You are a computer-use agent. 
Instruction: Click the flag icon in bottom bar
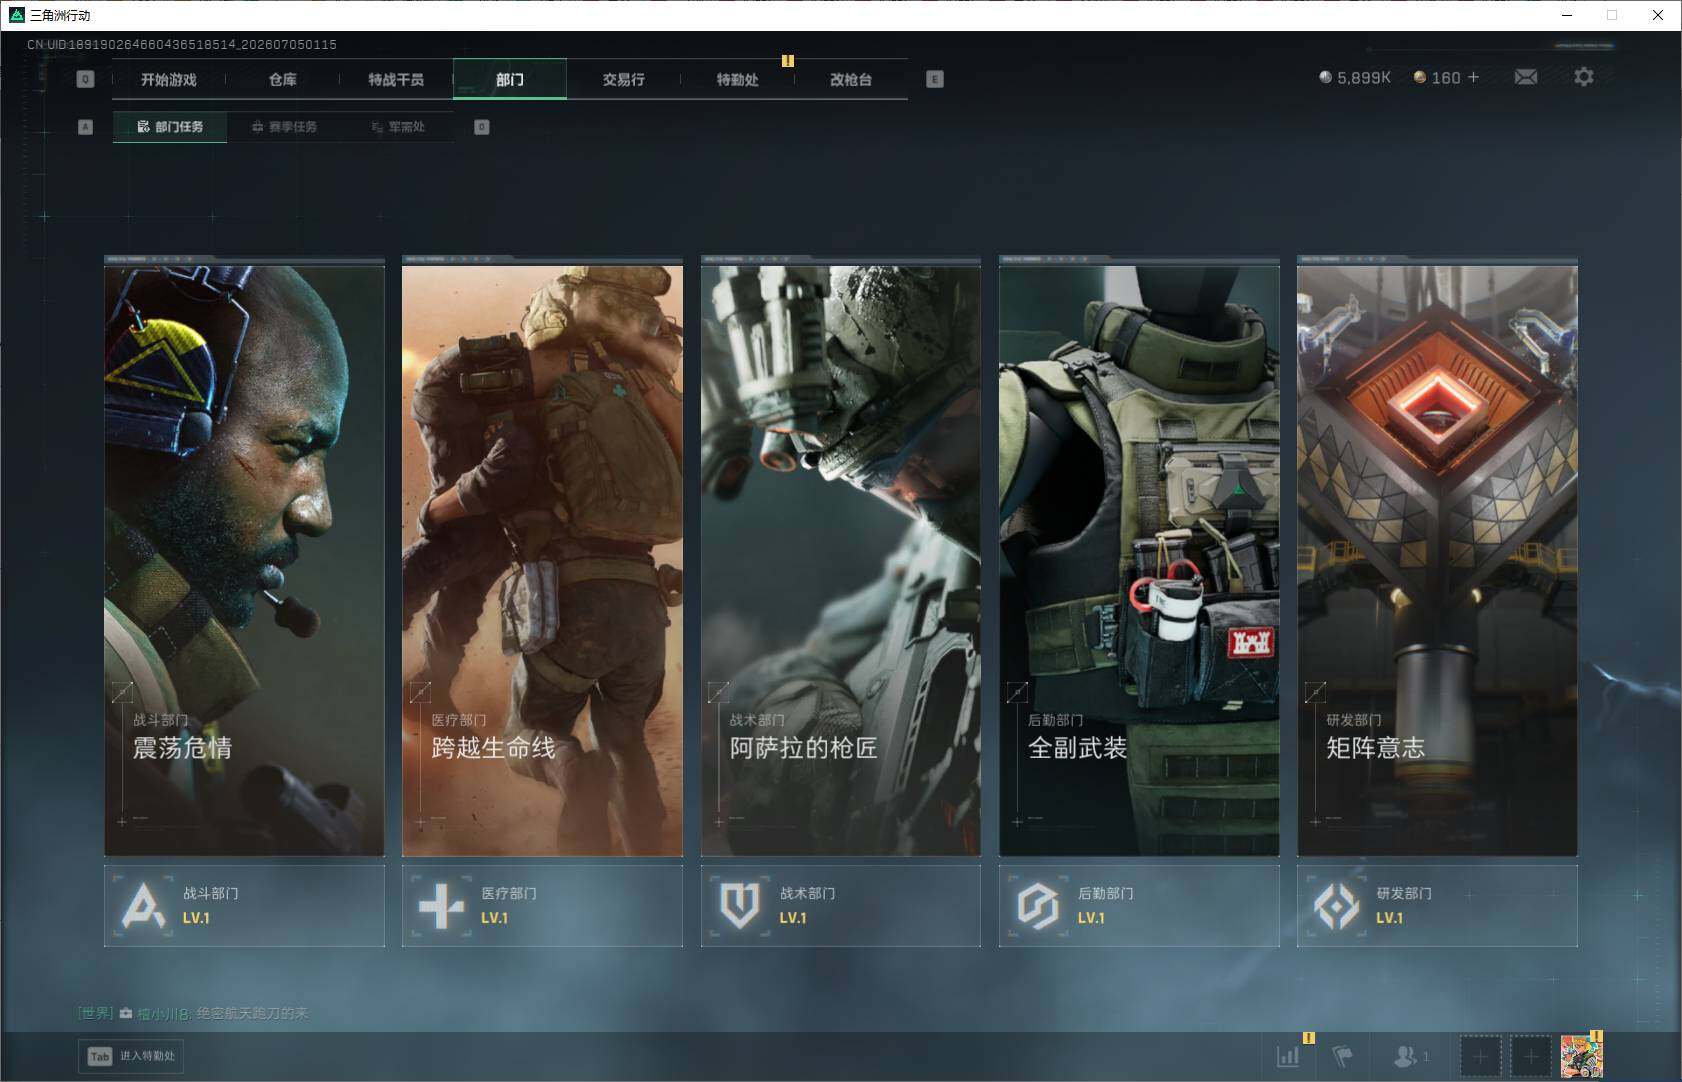(1343, 1055)
